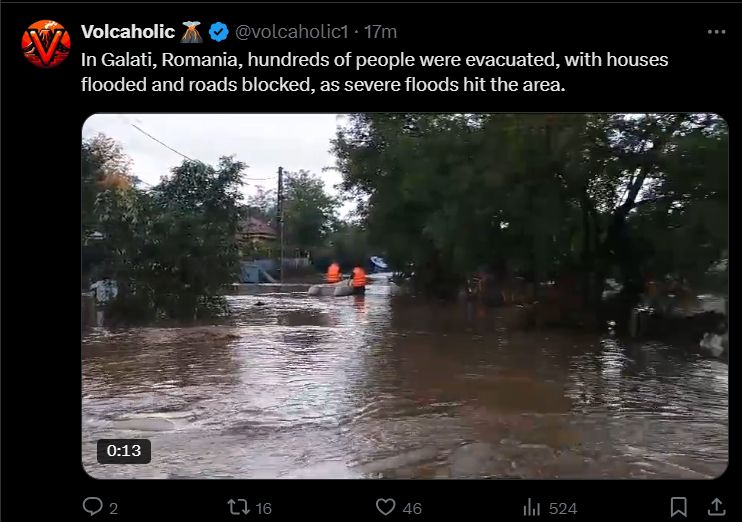Click the reply count 2
Image resolution: width=742 pixels, height=522 pixels.
tap(114, 508)
